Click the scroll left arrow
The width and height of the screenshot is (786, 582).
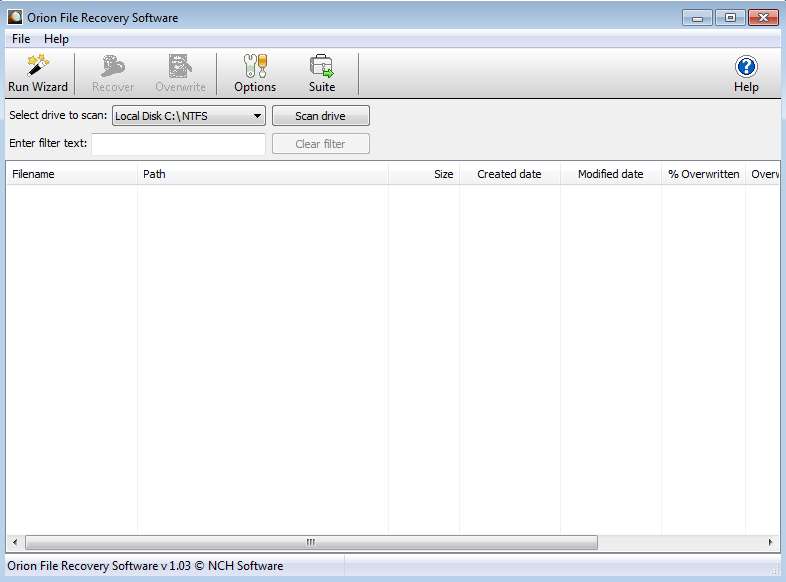15,542
